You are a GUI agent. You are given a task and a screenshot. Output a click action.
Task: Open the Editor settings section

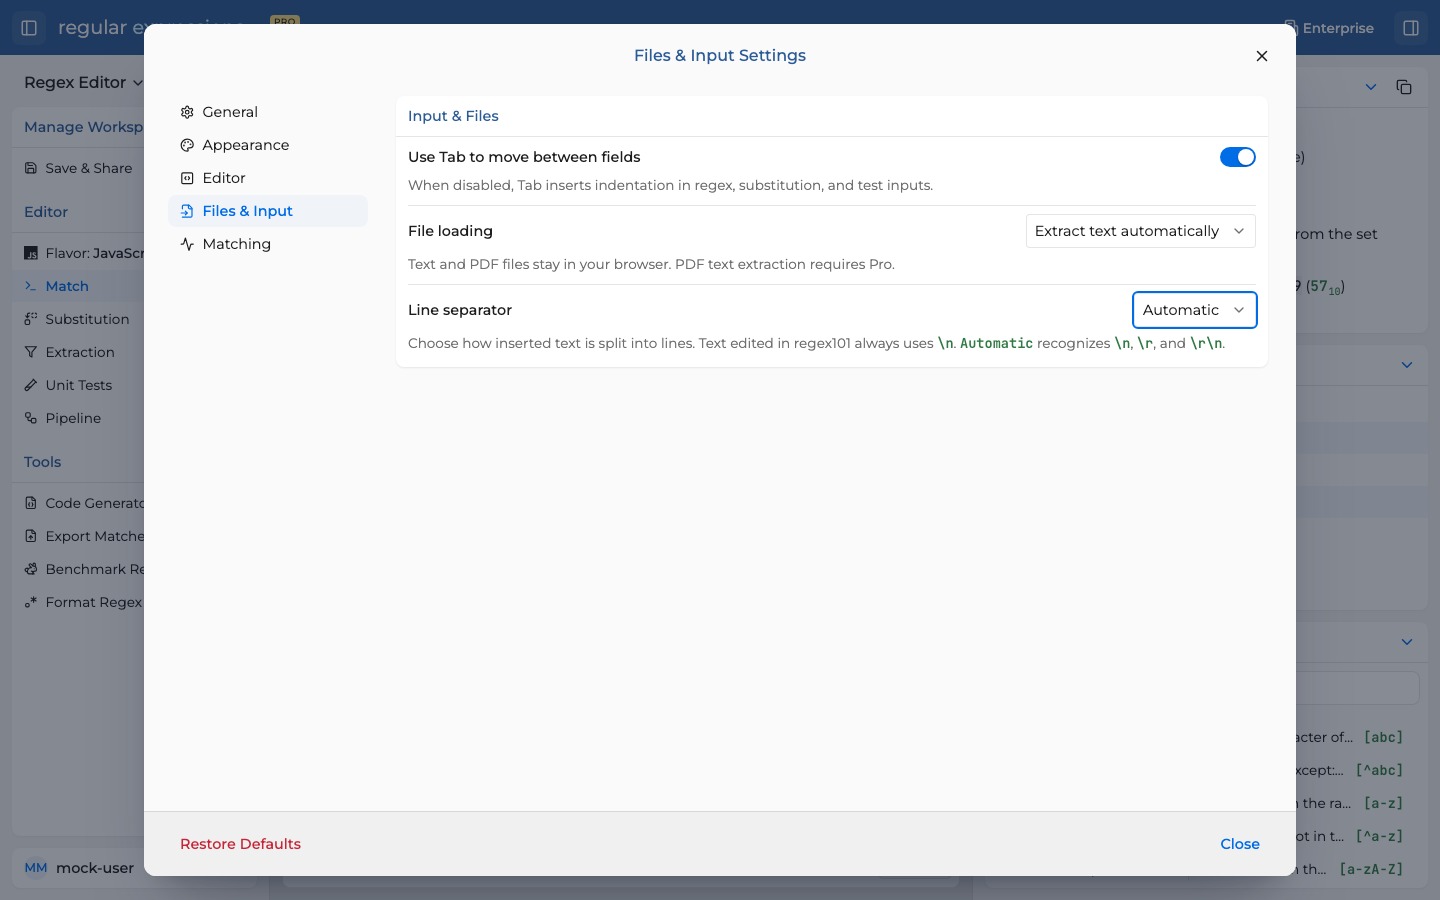click(268, 178)
